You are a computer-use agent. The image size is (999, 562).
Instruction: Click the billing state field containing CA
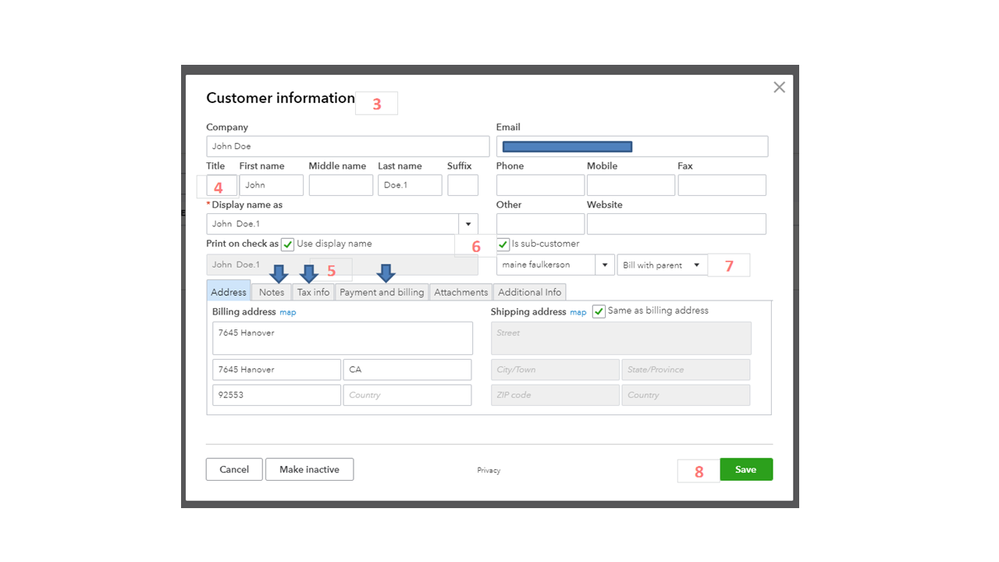[408, 370]
